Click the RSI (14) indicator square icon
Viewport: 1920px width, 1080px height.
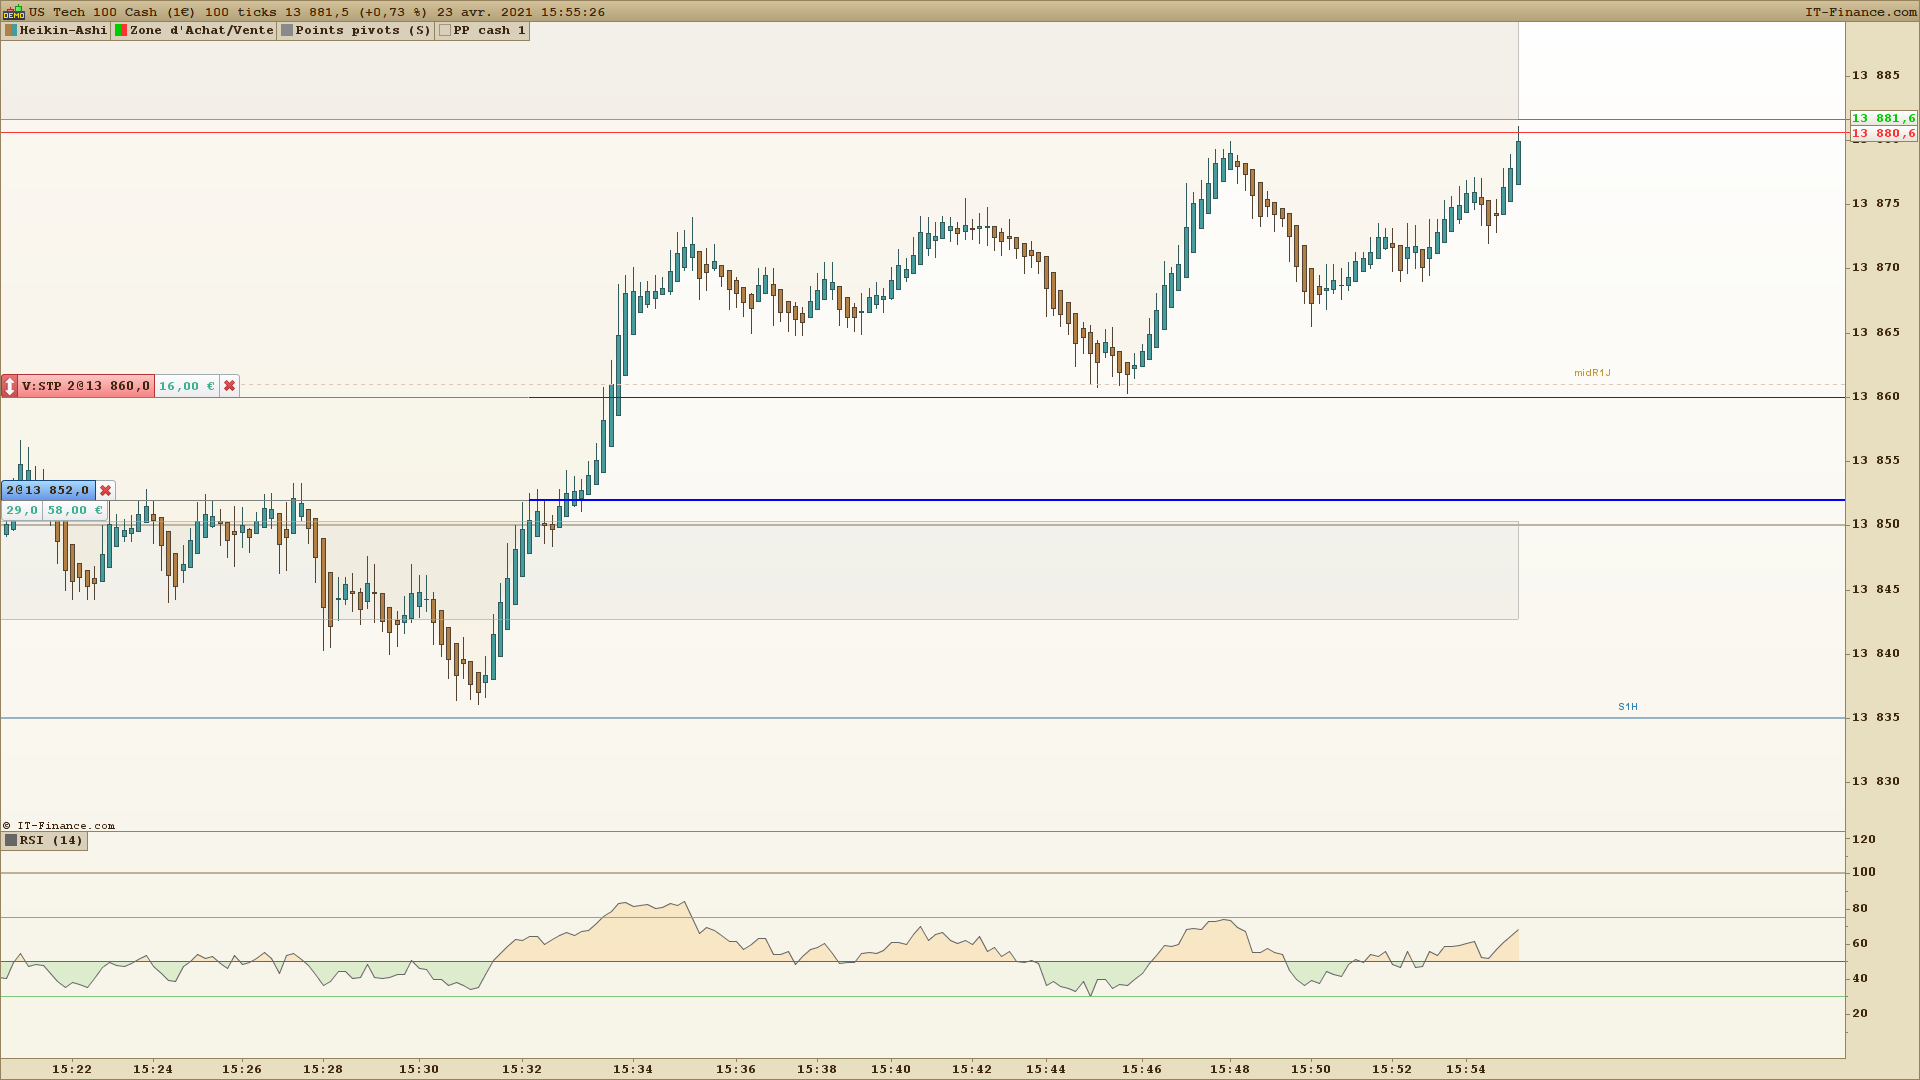pyautogui.click(x=11, y=841)
